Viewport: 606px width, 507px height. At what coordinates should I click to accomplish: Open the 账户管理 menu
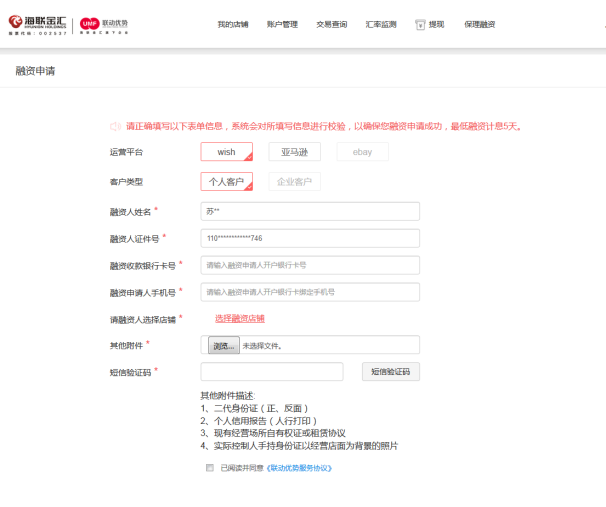click(x=282, y=24)
